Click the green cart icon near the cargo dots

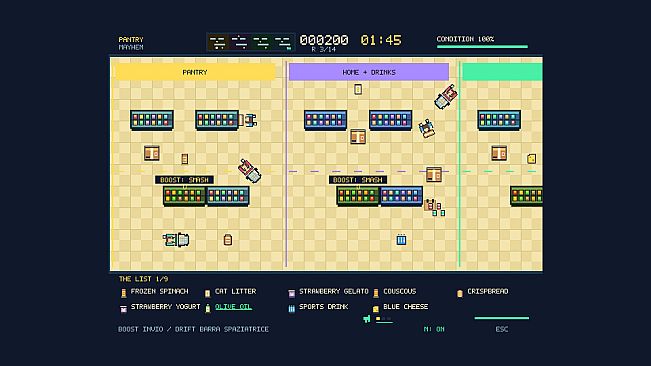coord(367,319)
